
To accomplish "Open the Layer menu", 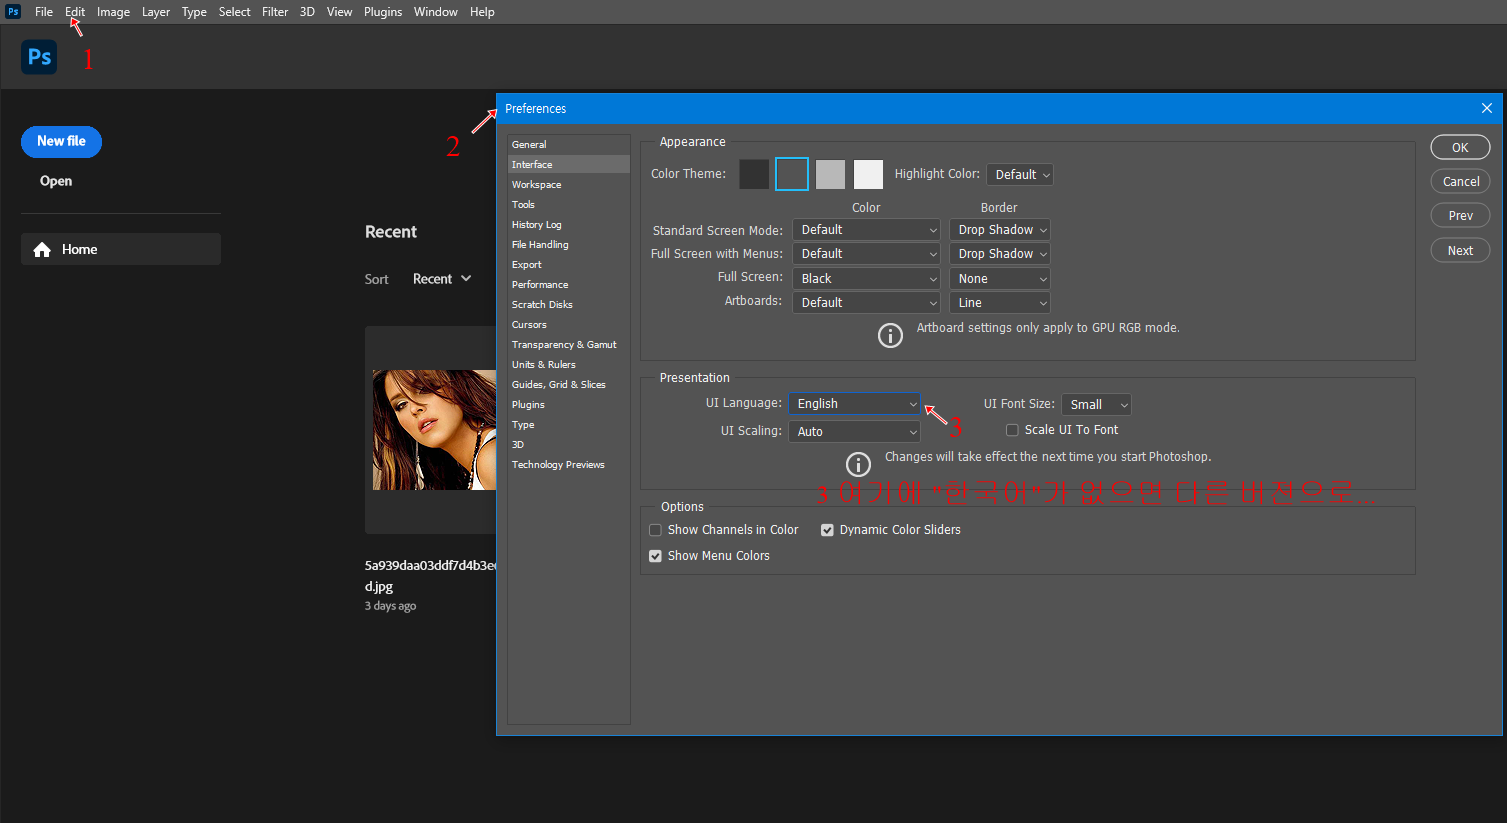I will (156, 12).
